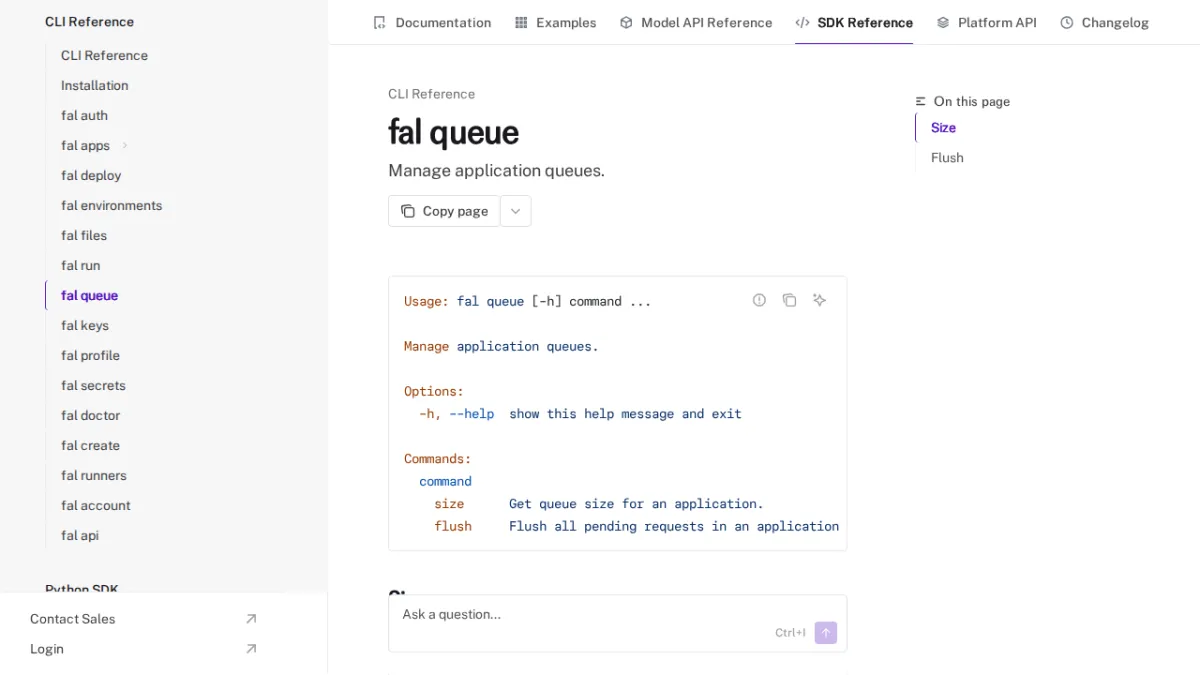Click the '-h, --help' option line

pyautogui.click(x=580, y=413)
